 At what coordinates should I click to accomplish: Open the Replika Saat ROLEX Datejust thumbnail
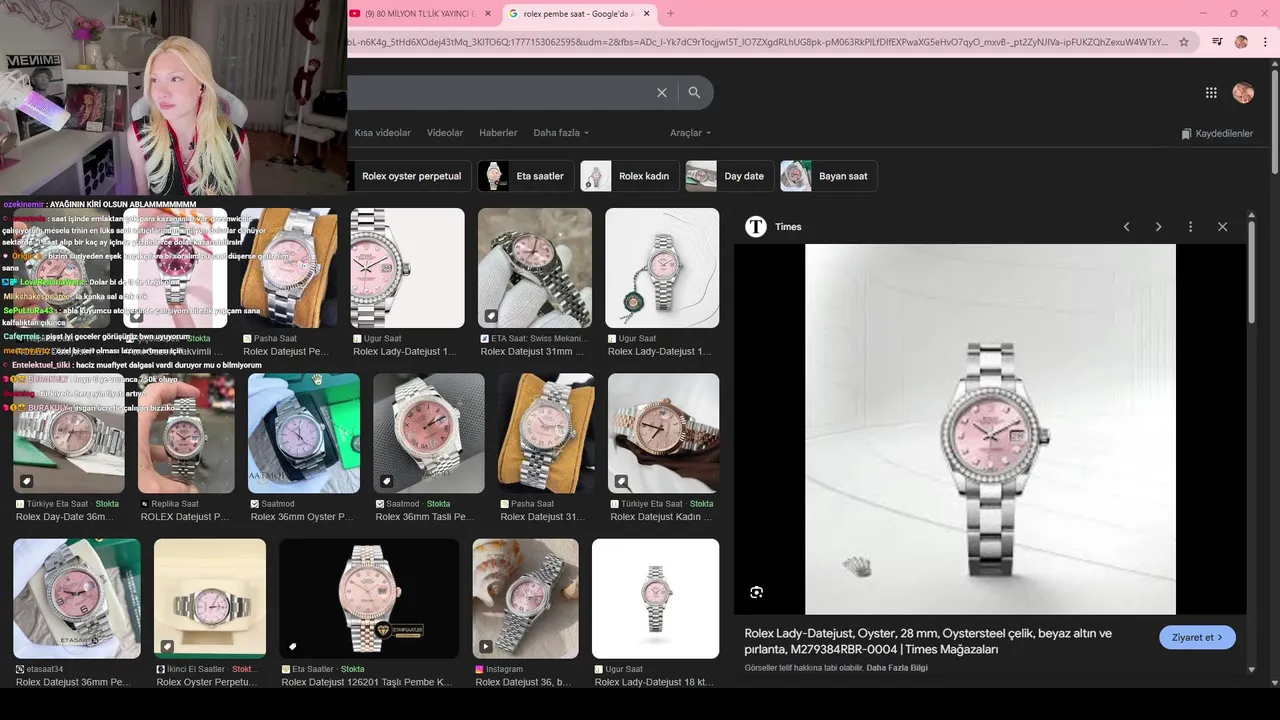click(x=186, y=433)
